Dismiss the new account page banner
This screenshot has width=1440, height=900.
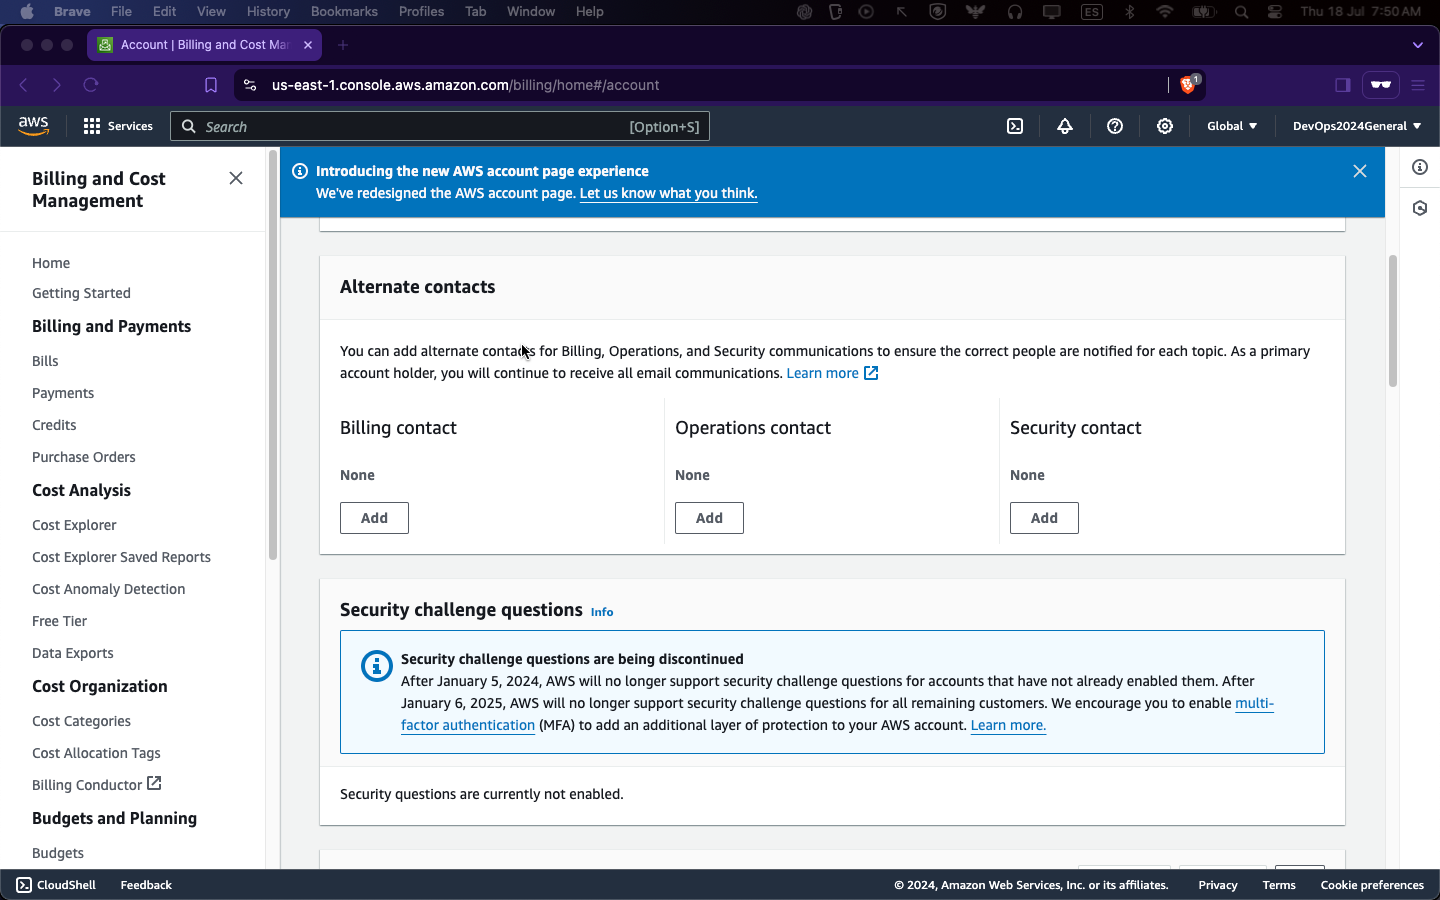[1360, 171]
